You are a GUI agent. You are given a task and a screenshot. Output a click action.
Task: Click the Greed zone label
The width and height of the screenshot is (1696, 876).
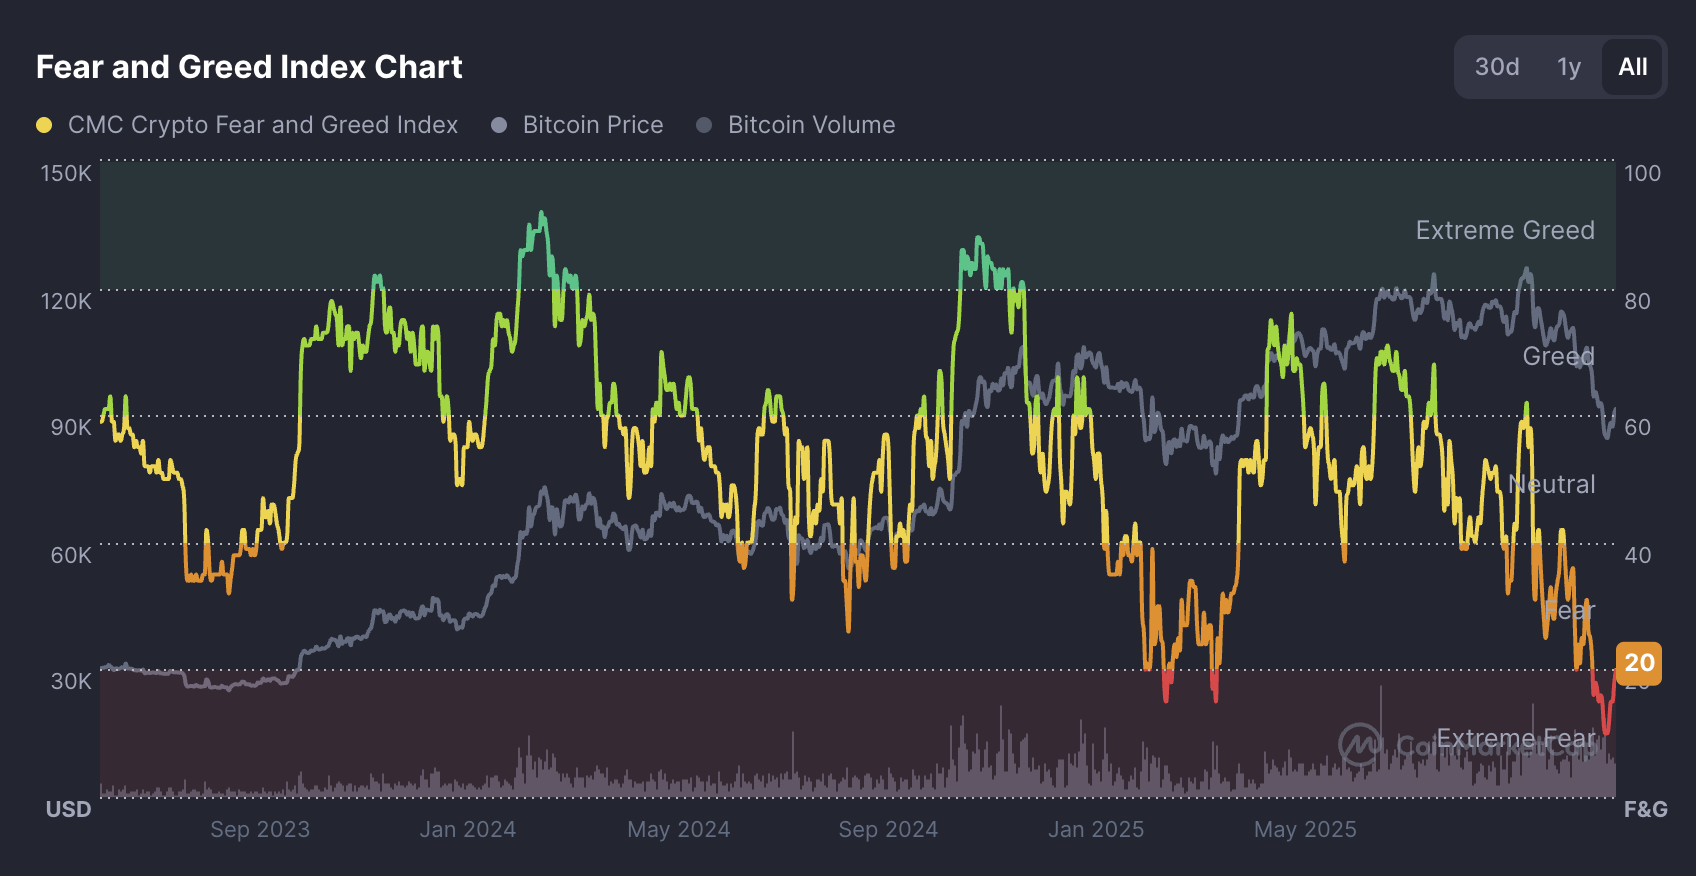[1557, 357]
